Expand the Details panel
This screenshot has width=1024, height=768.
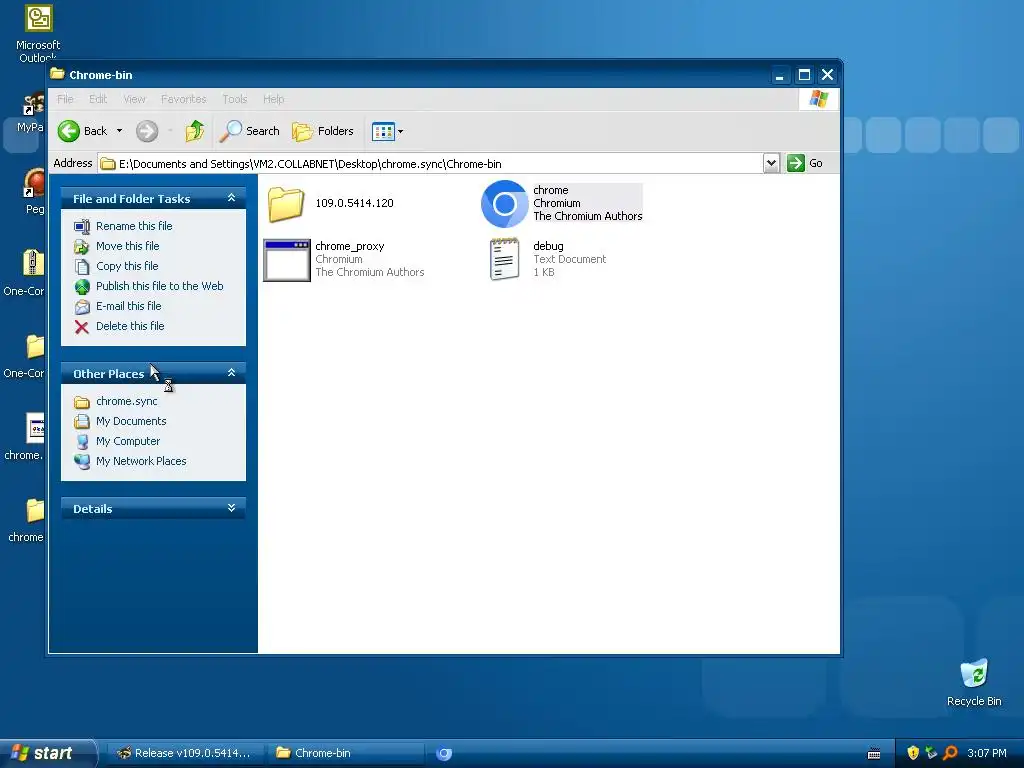click(231, 508)
